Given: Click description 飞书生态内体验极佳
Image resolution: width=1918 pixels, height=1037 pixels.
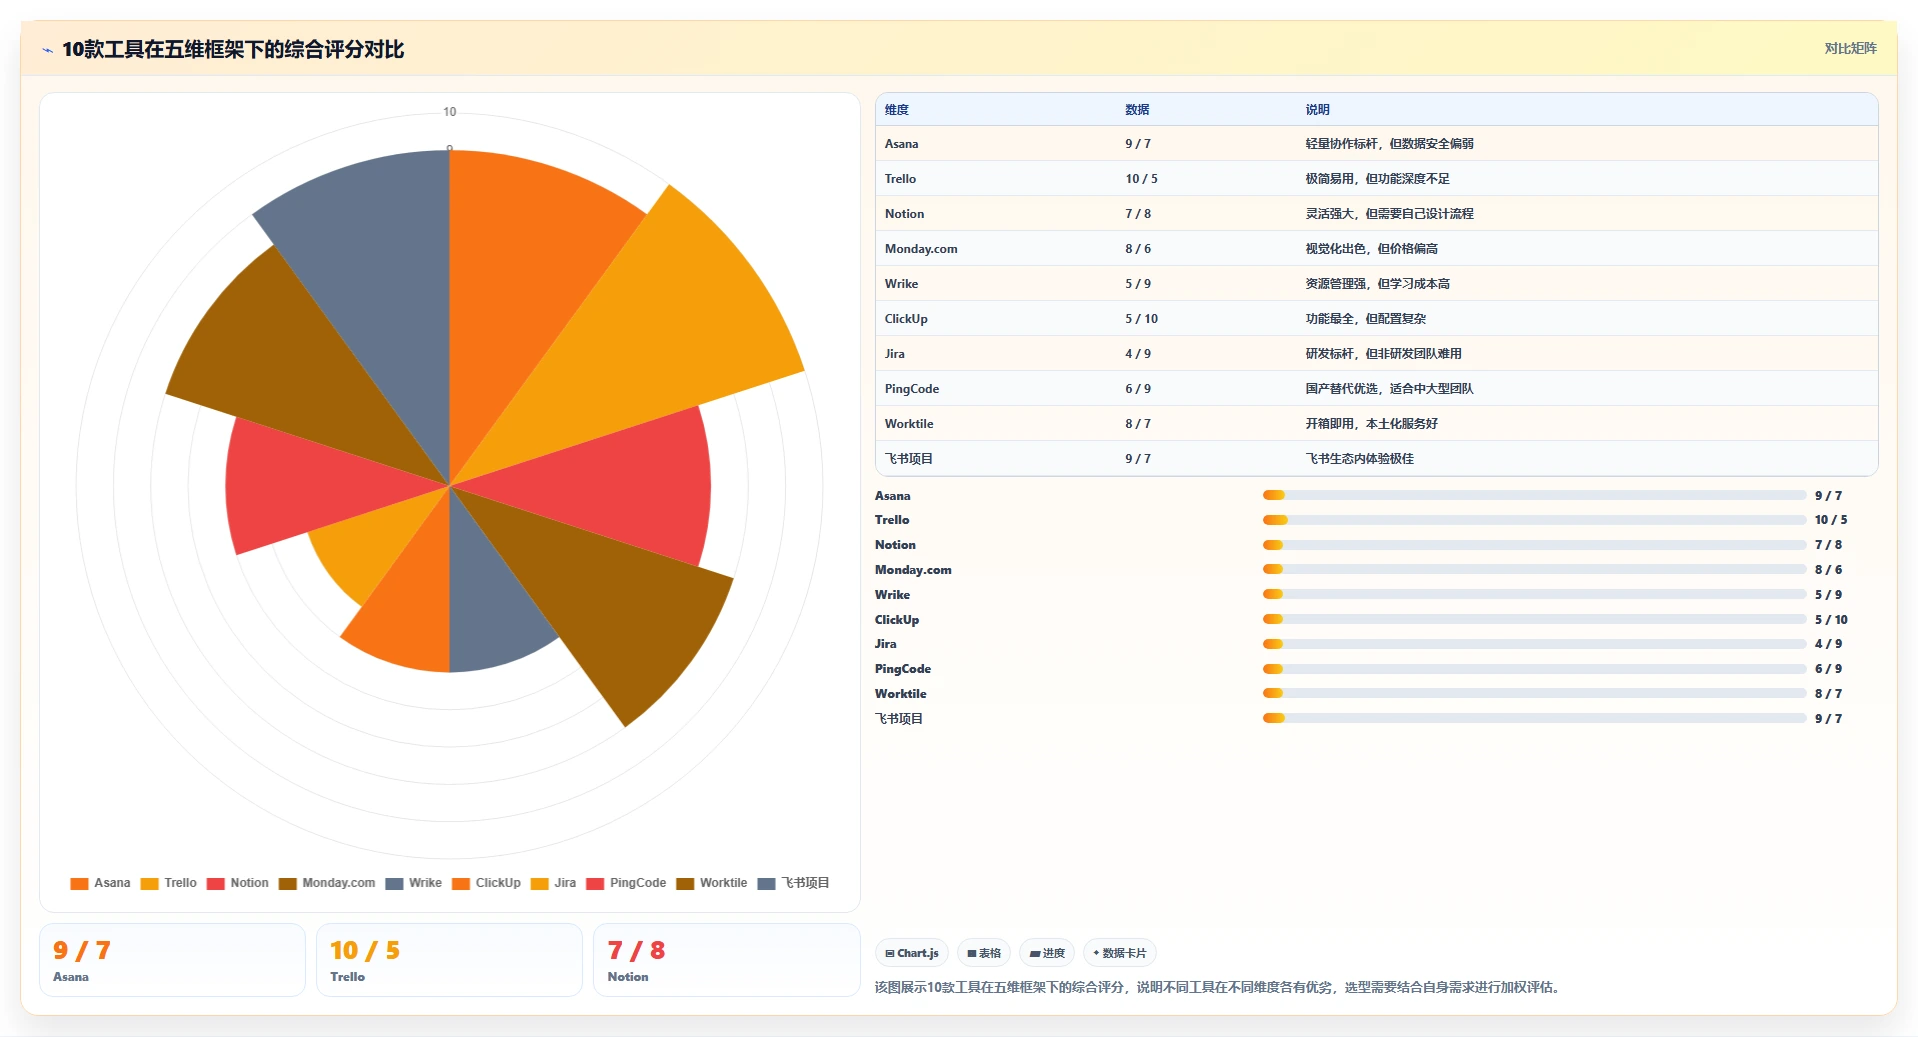Looking at the screenshot, I should coord(1359,459).
